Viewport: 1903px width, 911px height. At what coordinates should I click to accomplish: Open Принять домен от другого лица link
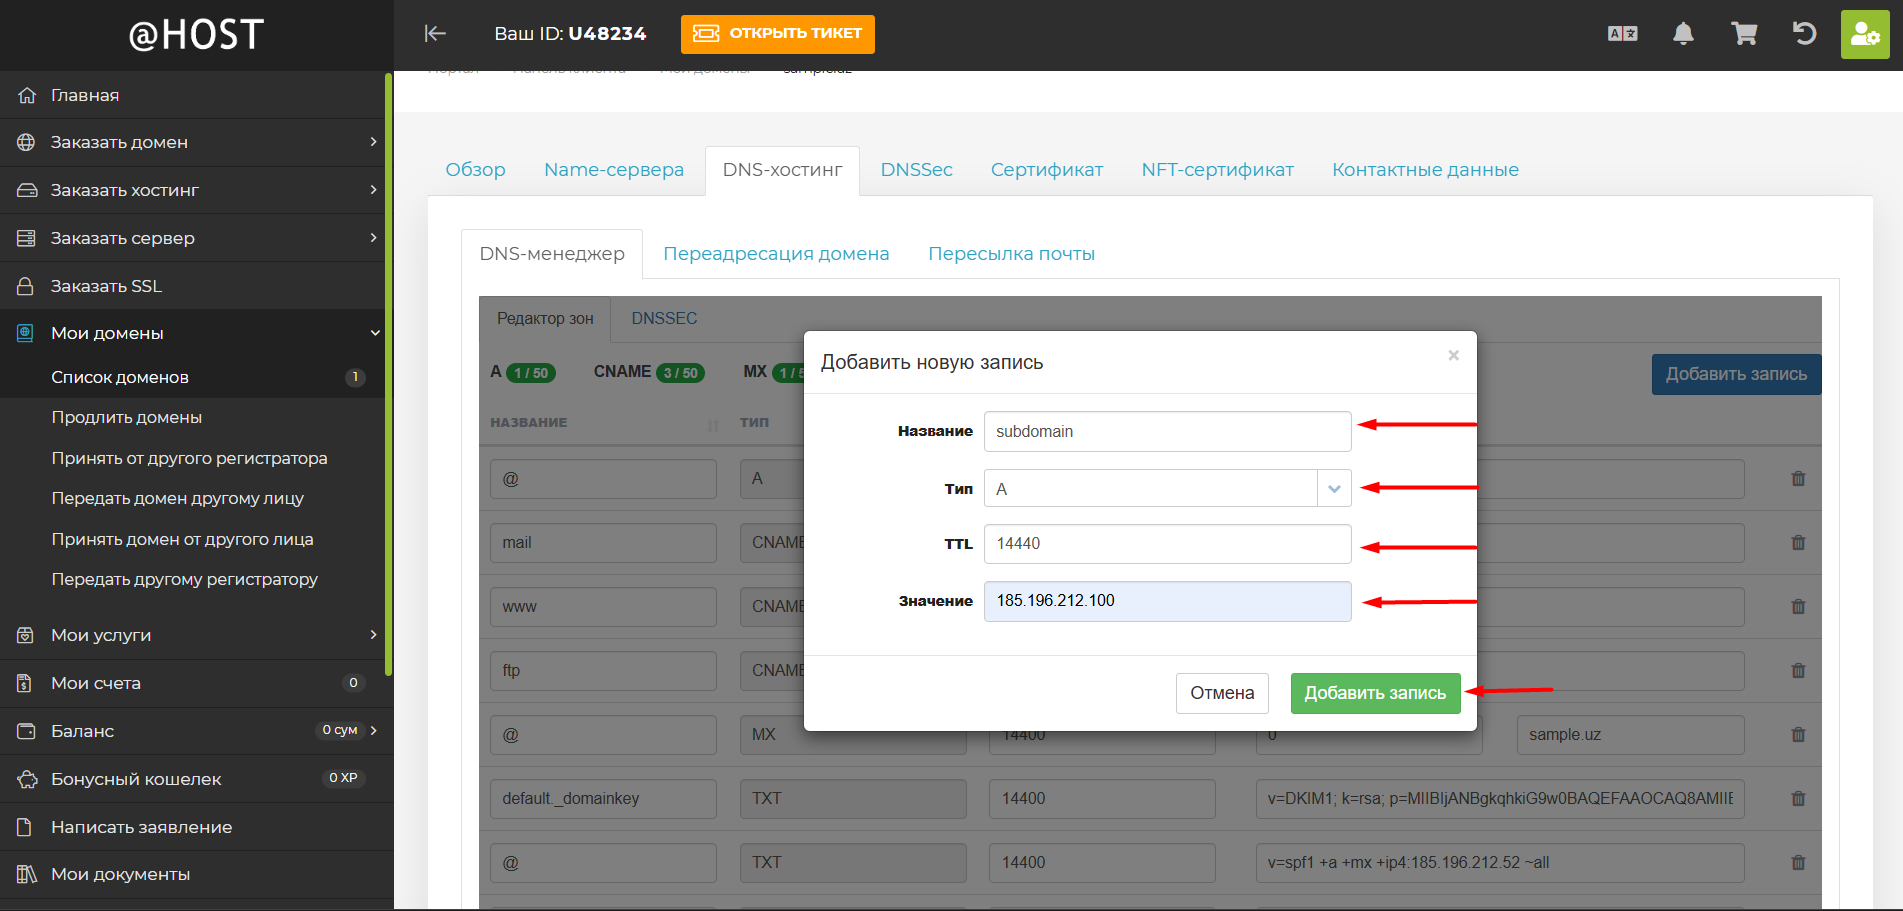tap(183, 539)
